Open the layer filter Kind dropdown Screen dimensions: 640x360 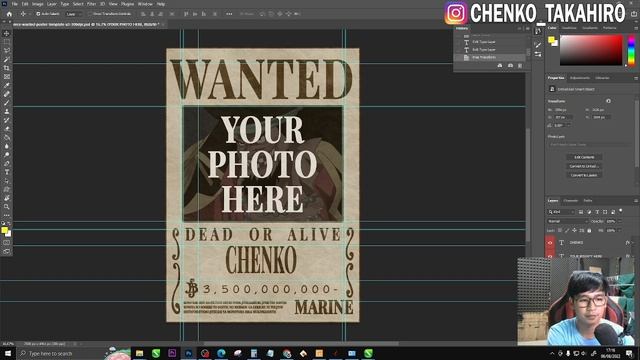click(561, 212)
